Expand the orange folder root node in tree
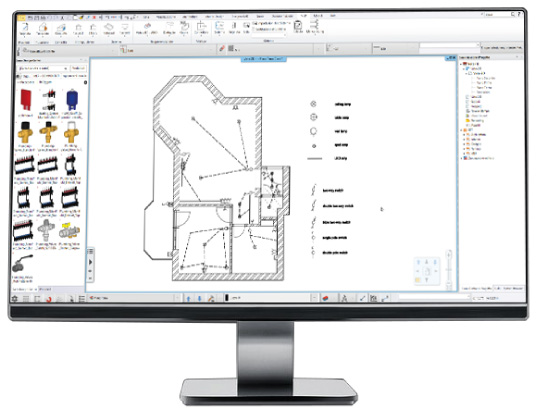 pyautogui.click(x=462, y=130)
